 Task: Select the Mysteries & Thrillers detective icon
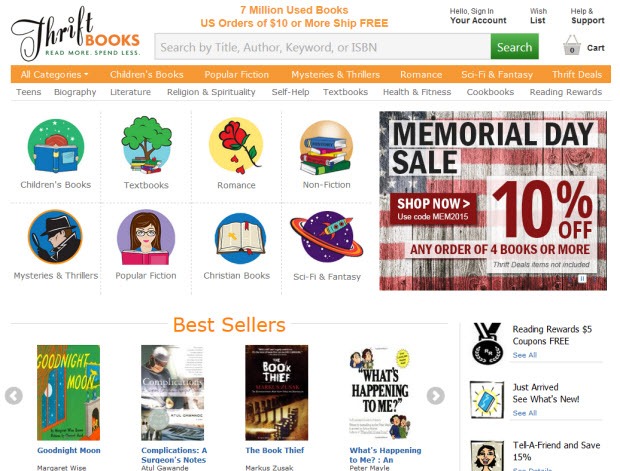55,237
